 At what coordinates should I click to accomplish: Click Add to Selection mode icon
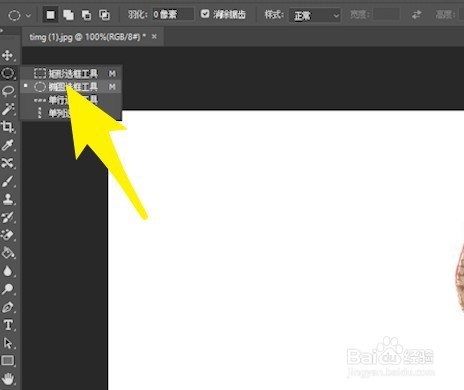point(68,15)
